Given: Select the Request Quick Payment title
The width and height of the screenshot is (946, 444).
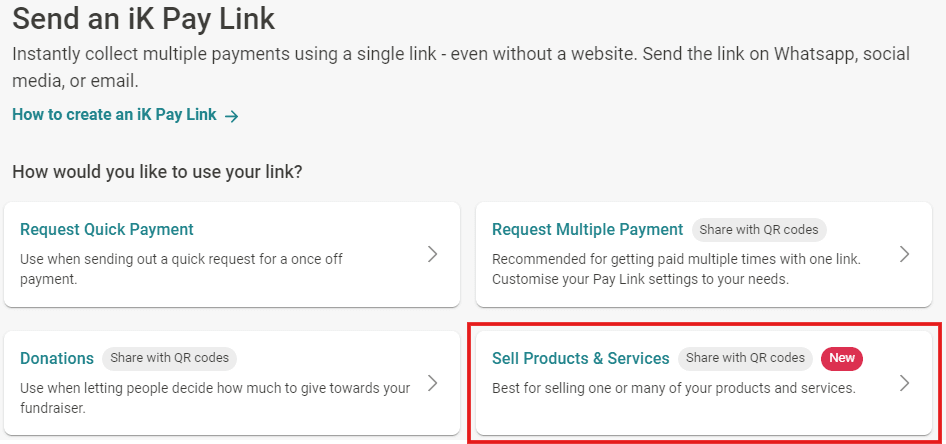Looking at the screenshot, I should click(x=107, y=230).
